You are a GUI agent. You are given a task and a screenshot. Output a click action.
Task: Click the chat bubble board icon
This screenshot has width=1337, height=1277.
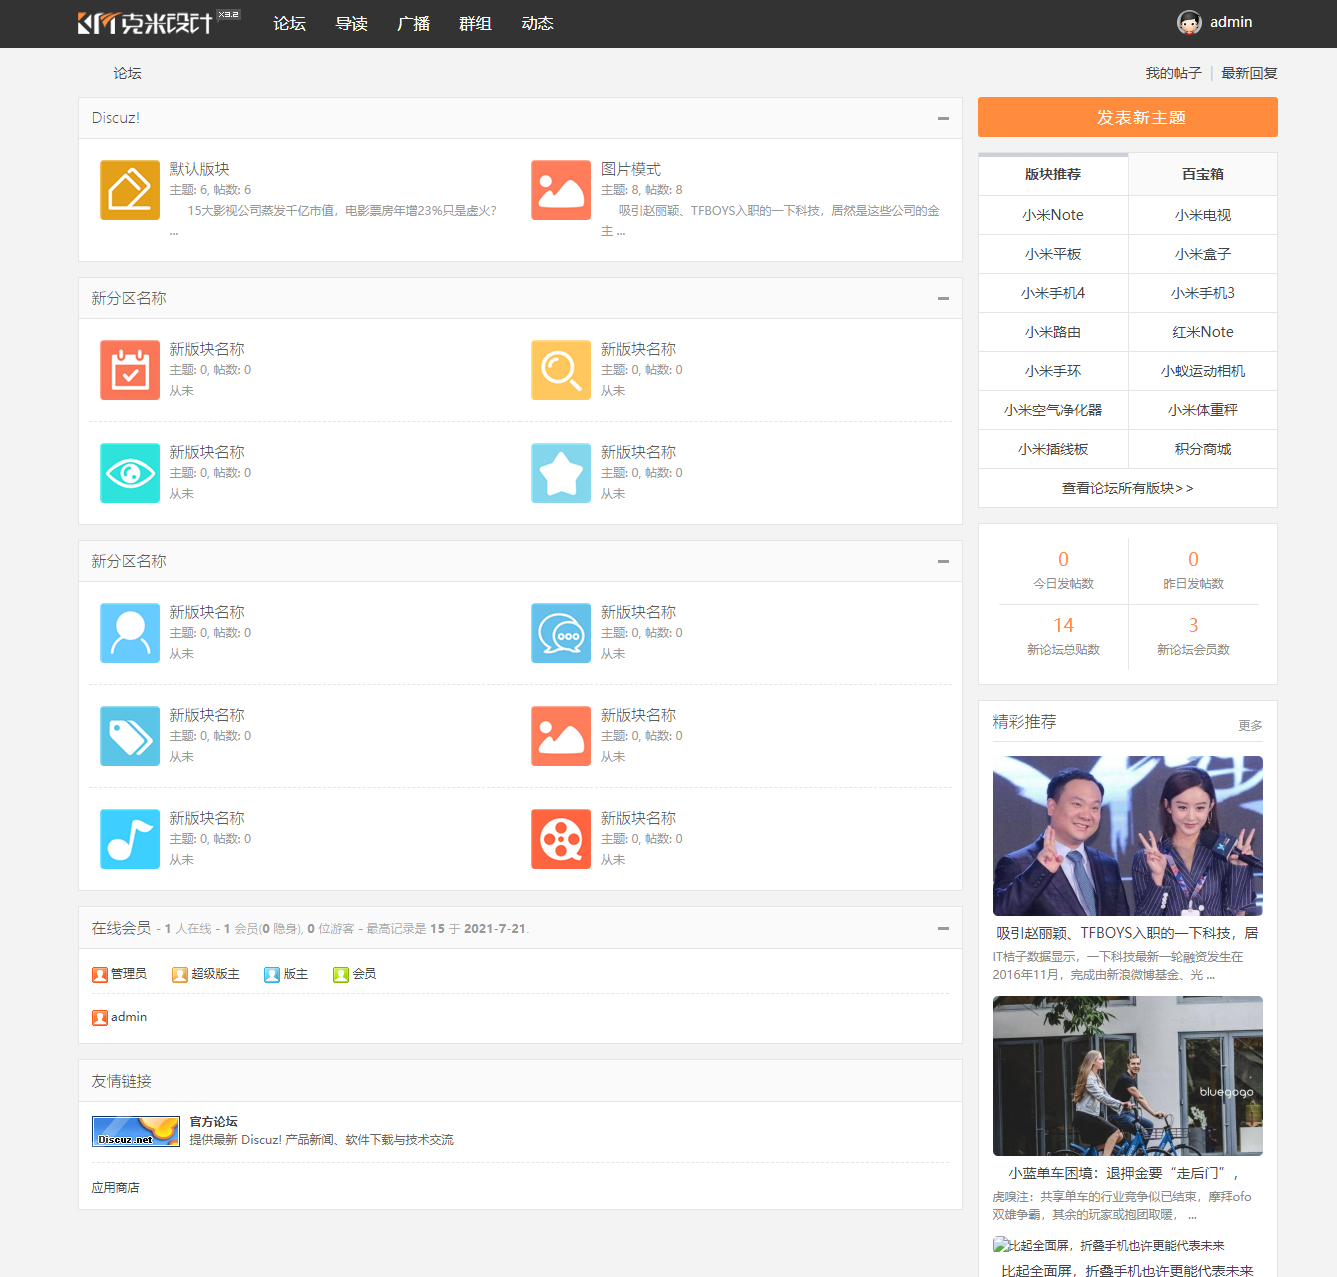click(561, 633)
